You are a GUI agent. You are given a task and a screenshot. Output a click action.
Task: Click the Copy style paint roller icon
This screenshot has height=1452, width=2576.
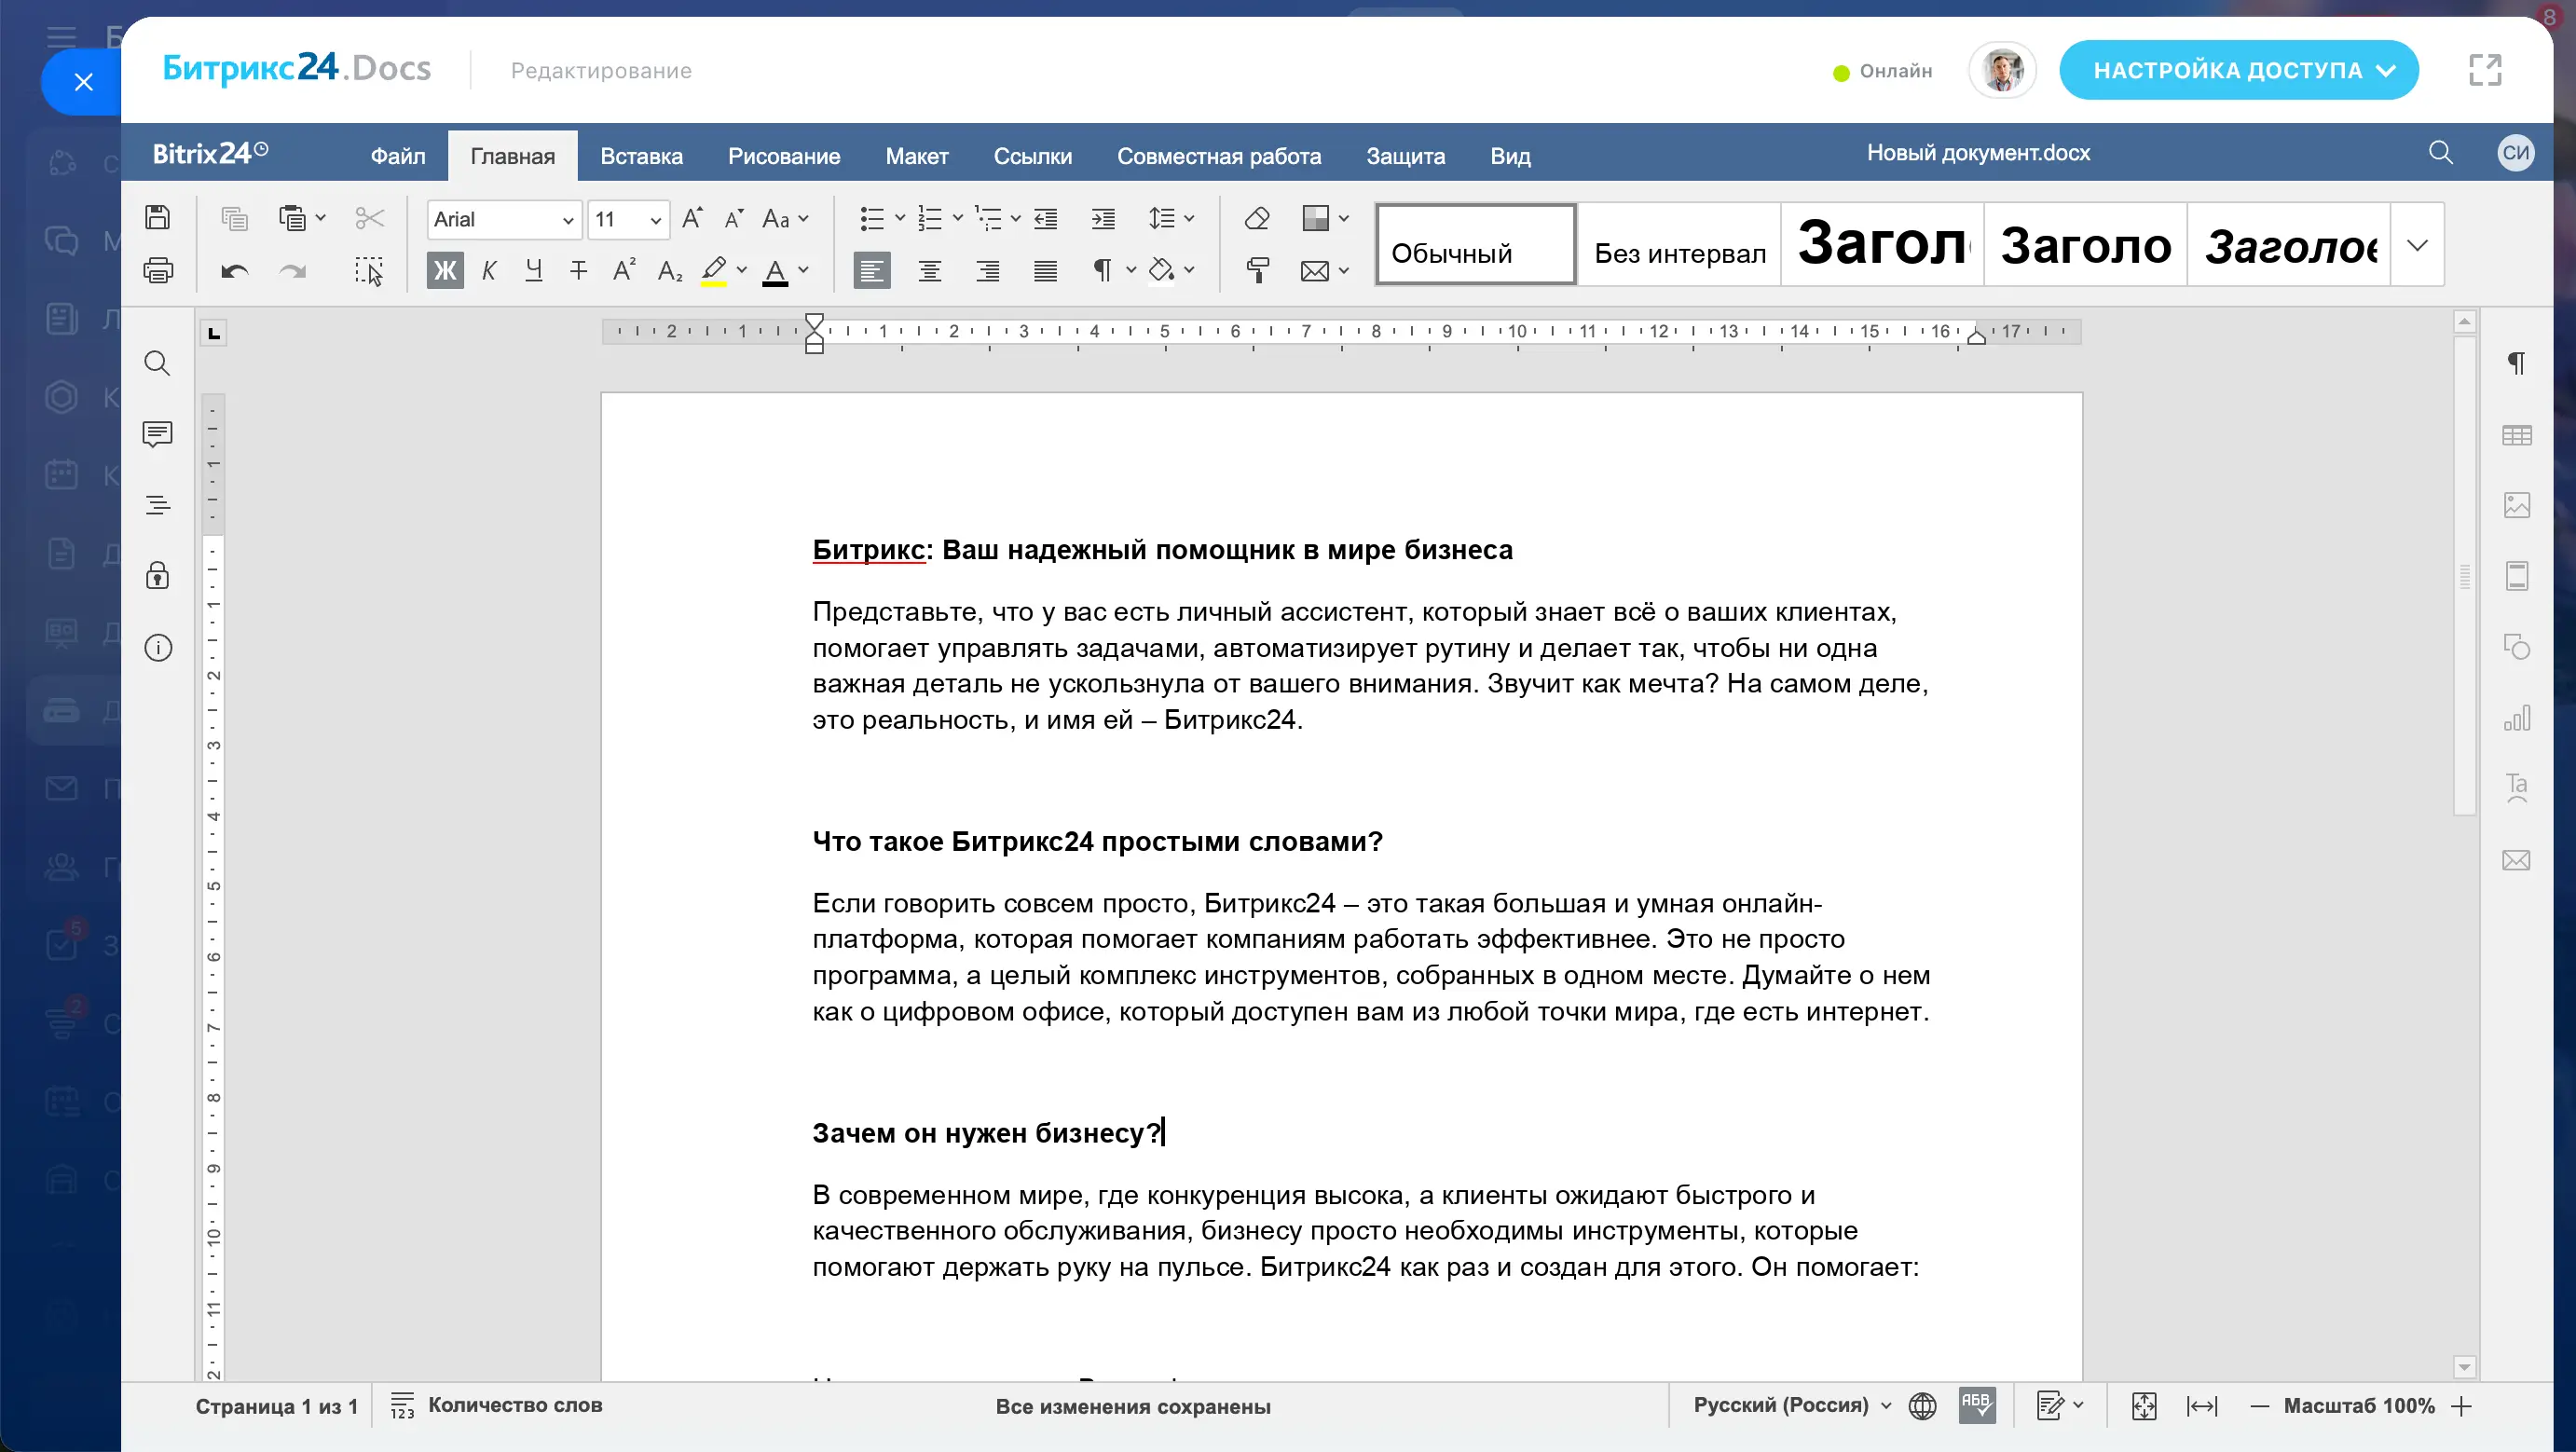click(x=1257, y=270)
